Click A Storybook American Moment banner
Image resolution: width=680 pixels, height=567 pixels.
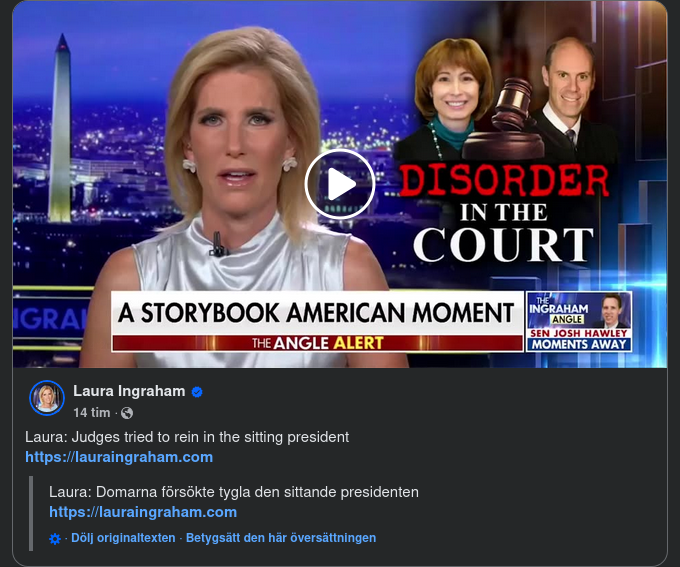317,313
